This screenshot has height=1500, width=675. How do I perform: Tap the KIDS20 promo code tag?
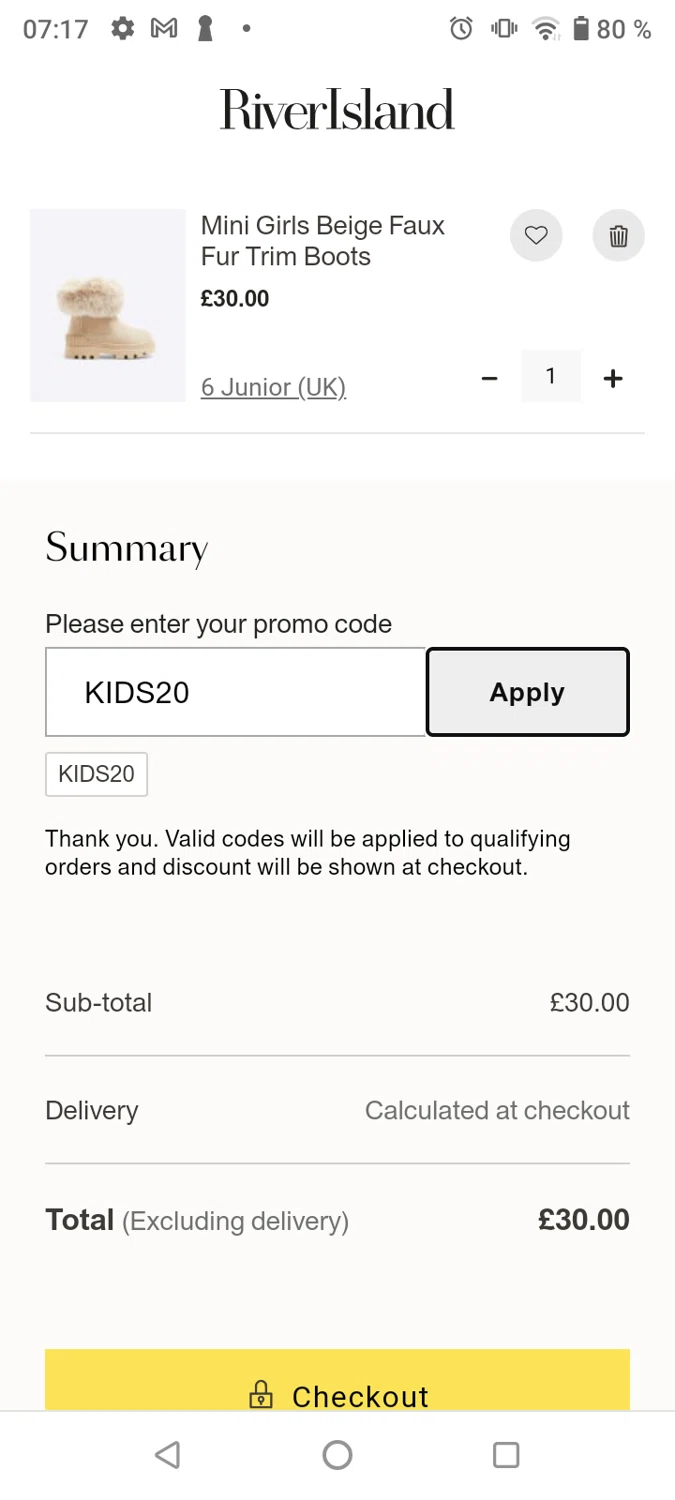[x=96, y=774]
